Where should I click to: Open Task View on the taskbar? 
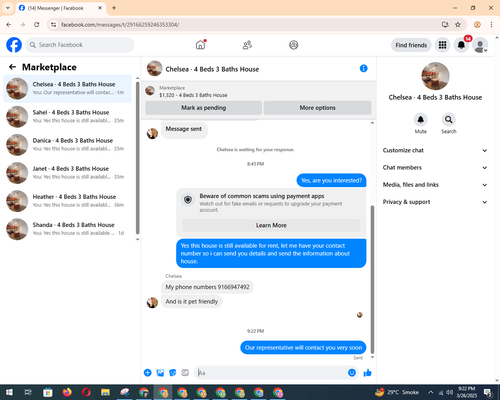tap(28, 392)
